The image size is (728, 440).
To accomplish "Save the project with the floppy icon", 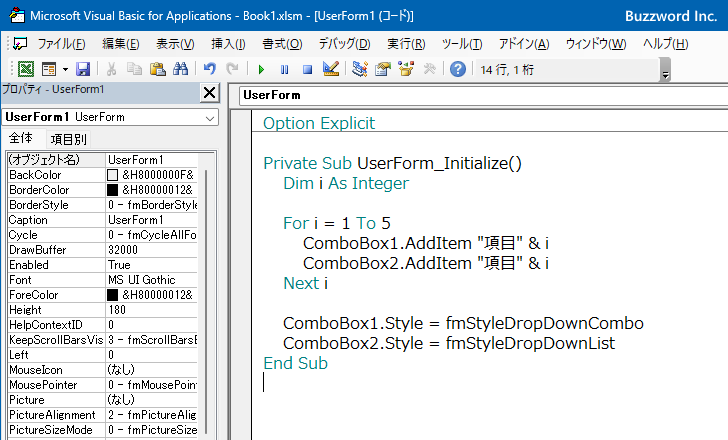I will coord(83,69).
